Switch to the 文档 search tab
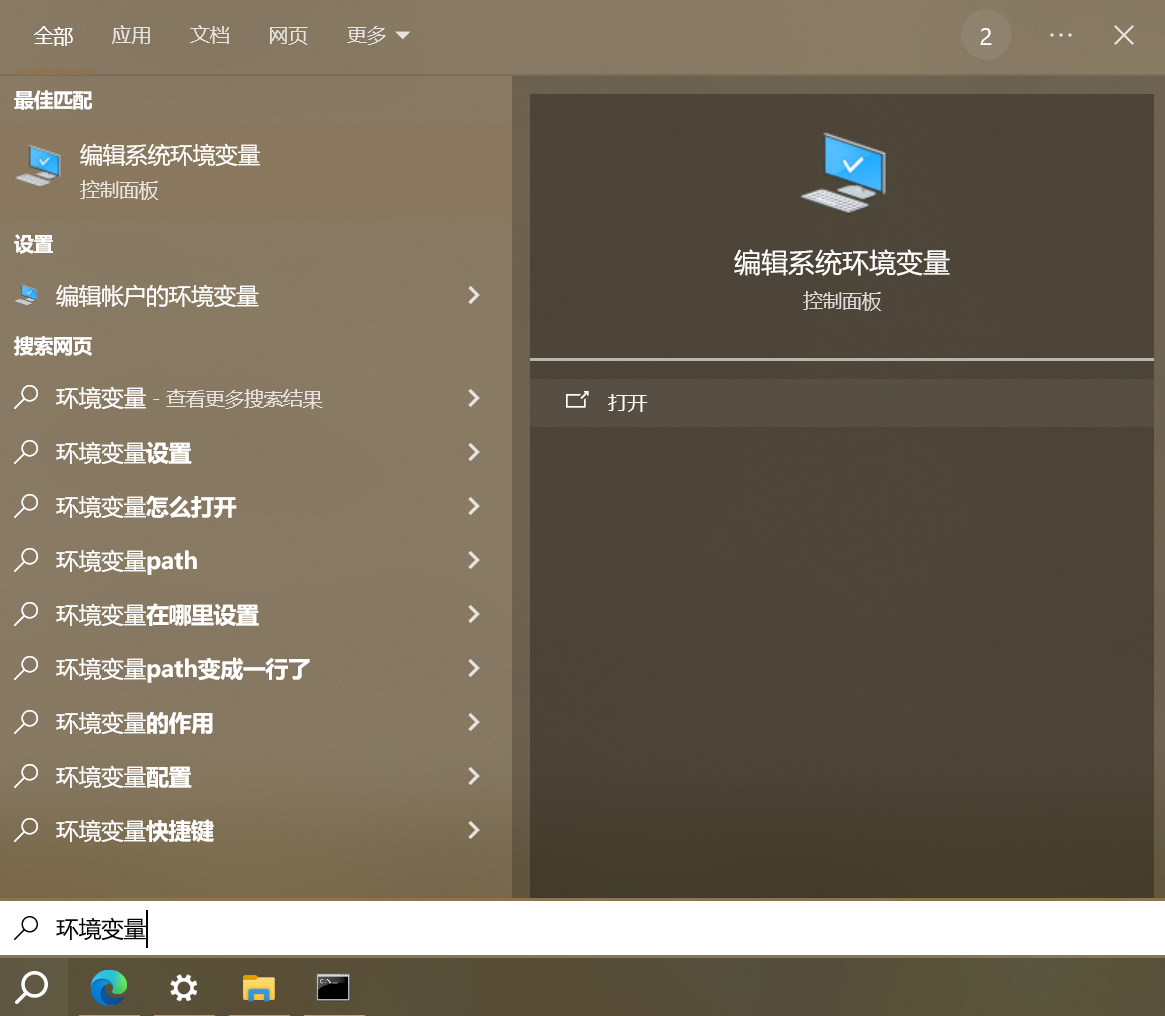1165x1016 pixels. pos(209,35)
